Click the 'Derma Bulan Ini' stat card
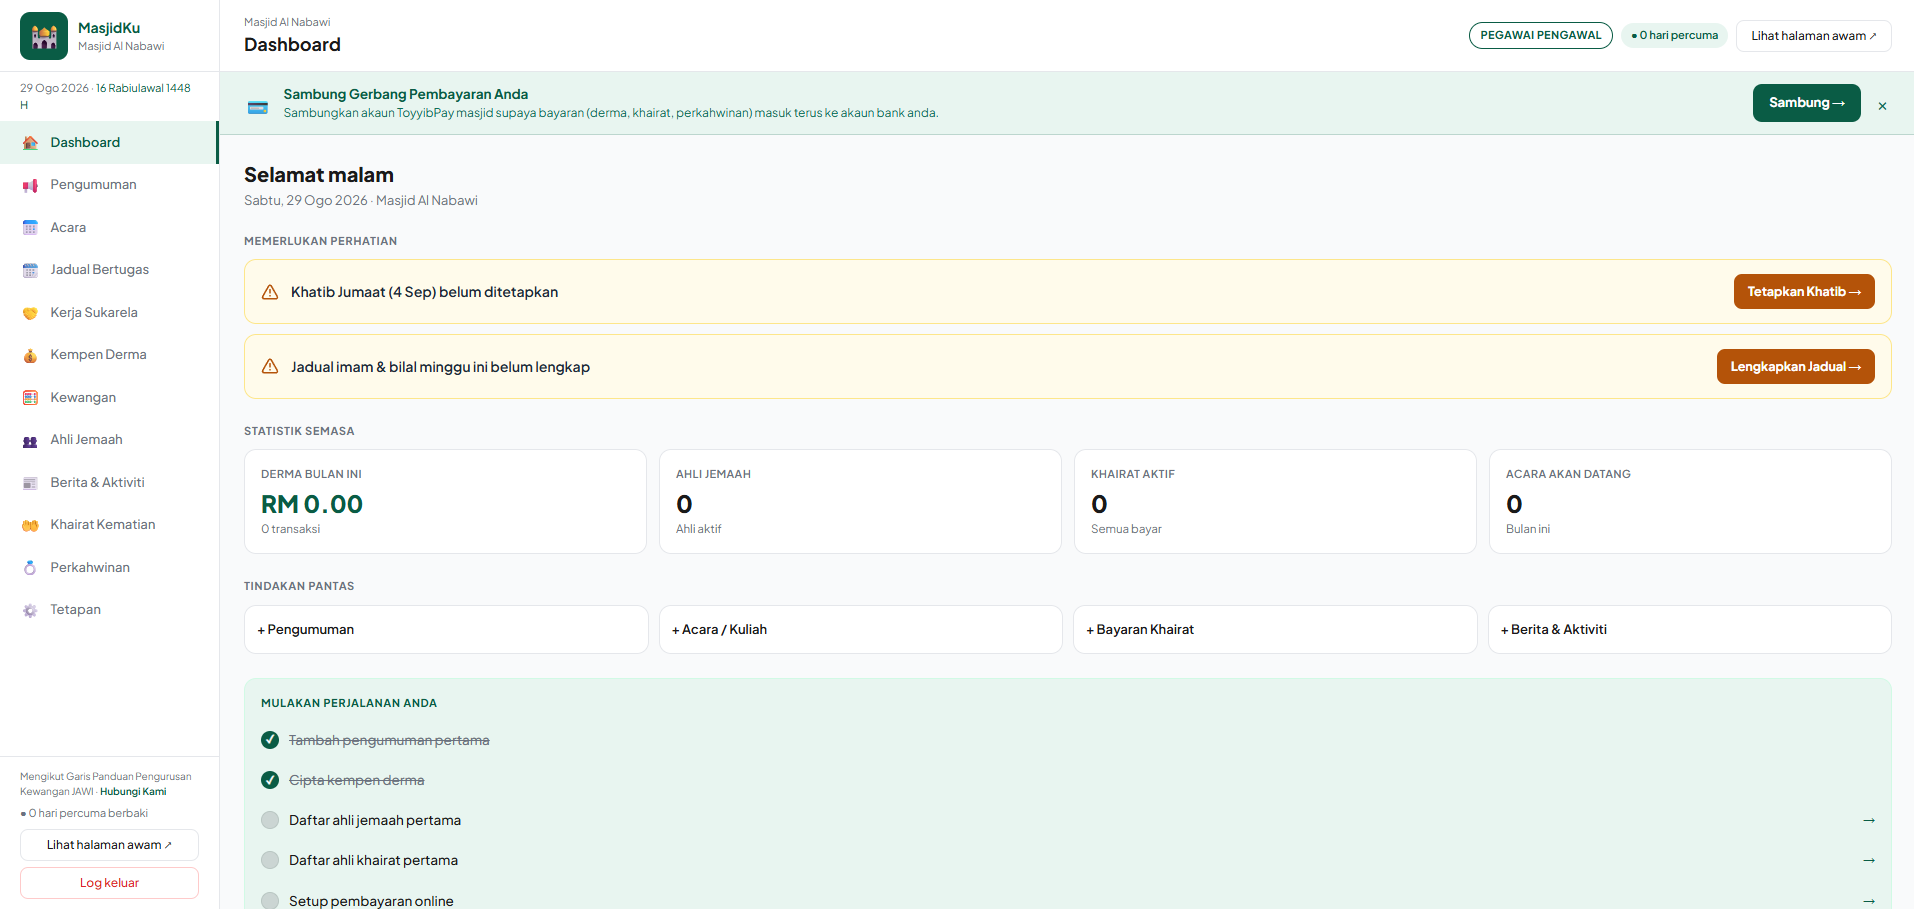This screenshot has width=1914, height=909. (445, 502)
